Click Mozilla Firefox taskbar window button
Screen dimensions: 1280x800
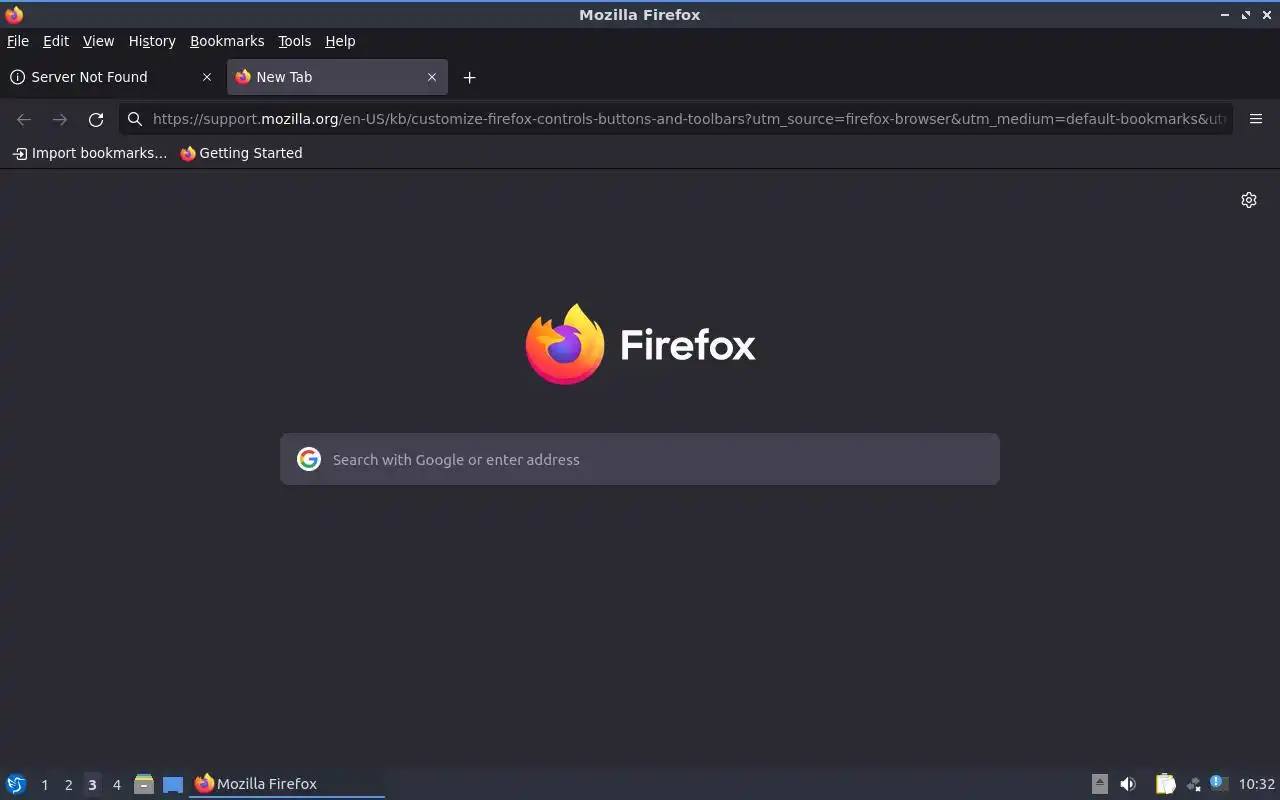pyautogui.click(x=287, y=784)
